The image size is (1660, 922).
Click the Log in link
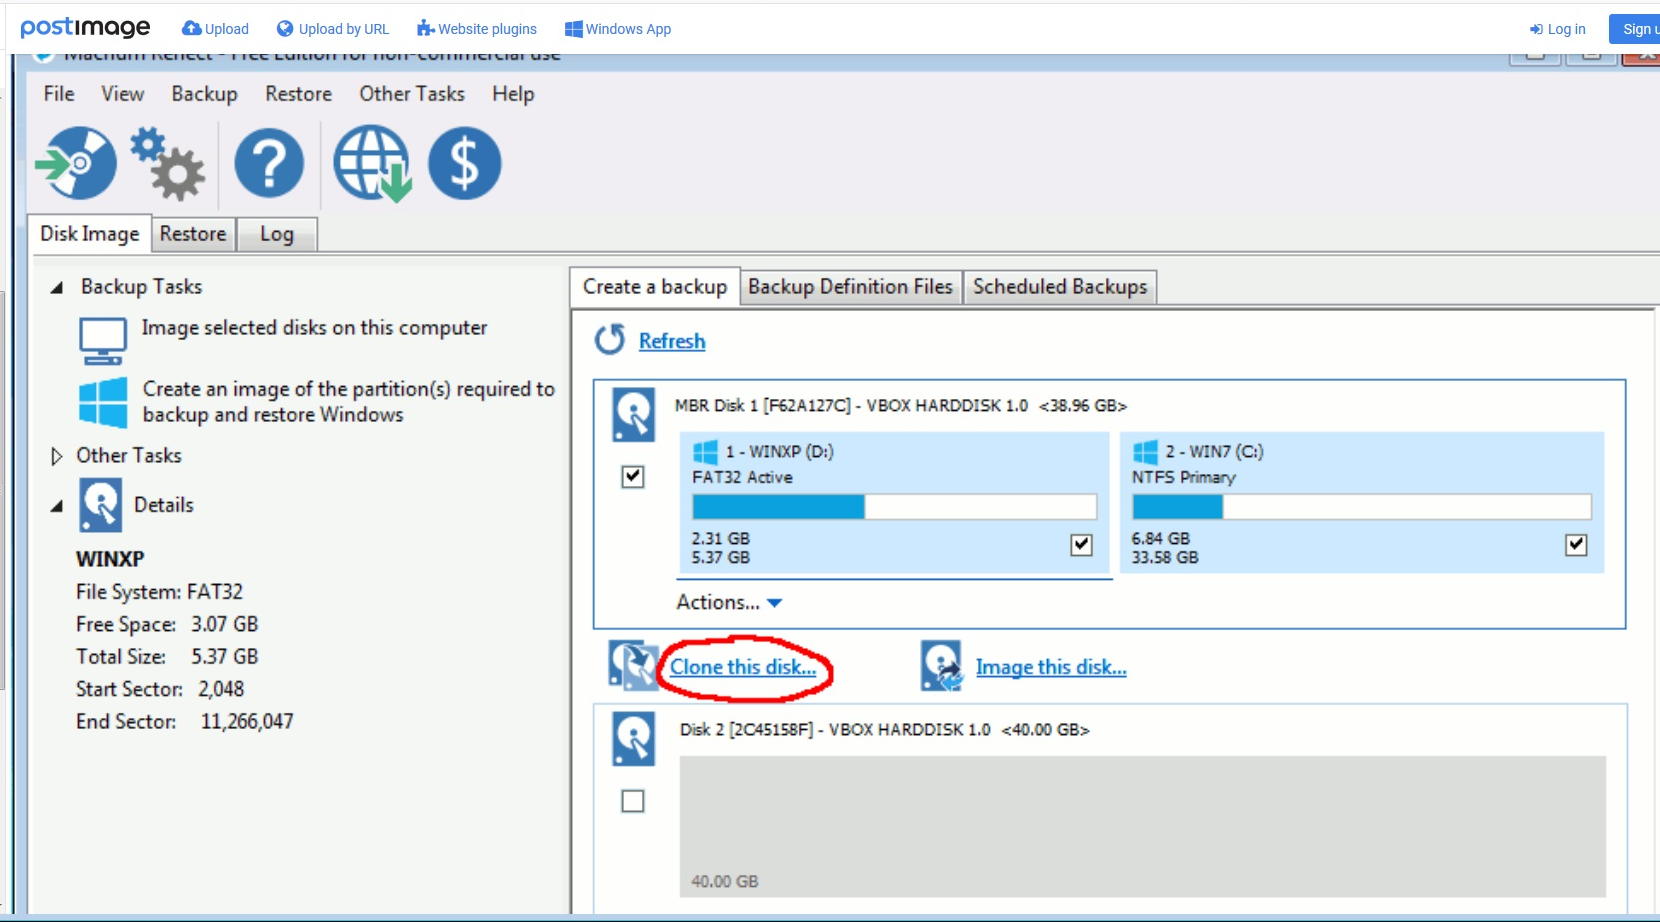[x=1558, y=29]
